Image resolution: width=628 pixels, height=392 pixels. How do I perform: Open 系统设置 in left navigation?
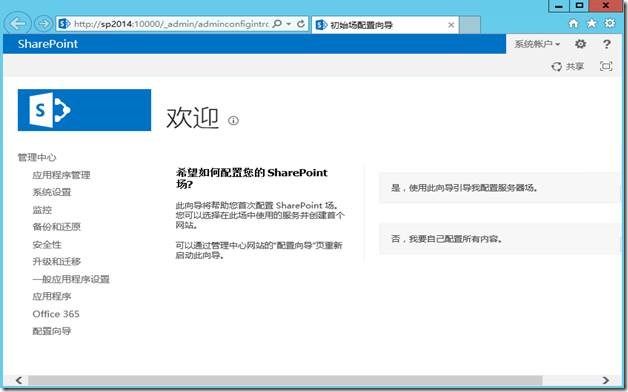(x=52, y=192)
